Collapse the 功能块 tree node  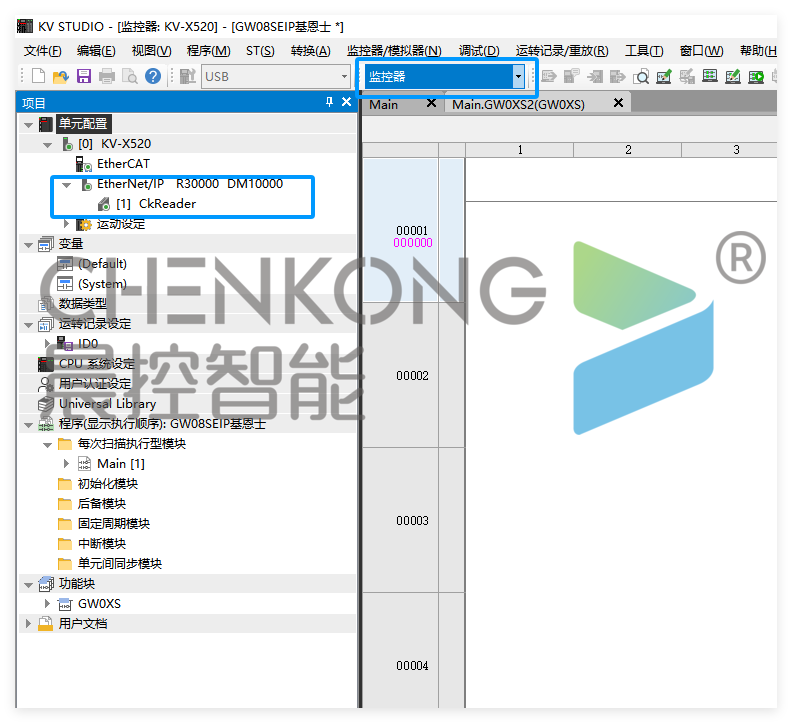28,585
